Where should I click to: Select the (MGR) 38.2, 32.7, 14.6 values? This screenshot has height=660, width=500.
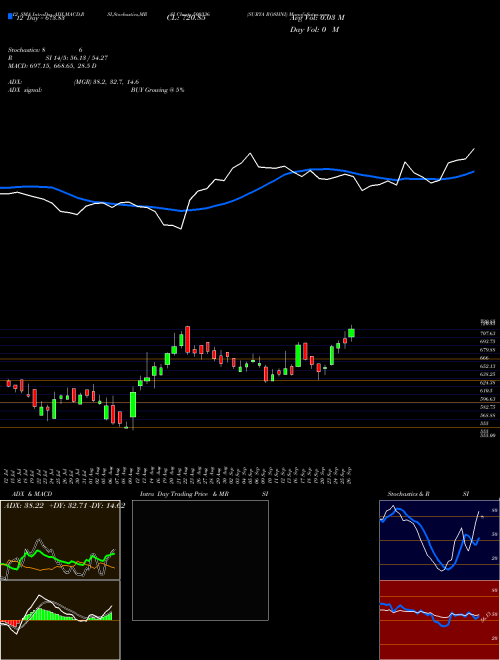coord(106,82)
